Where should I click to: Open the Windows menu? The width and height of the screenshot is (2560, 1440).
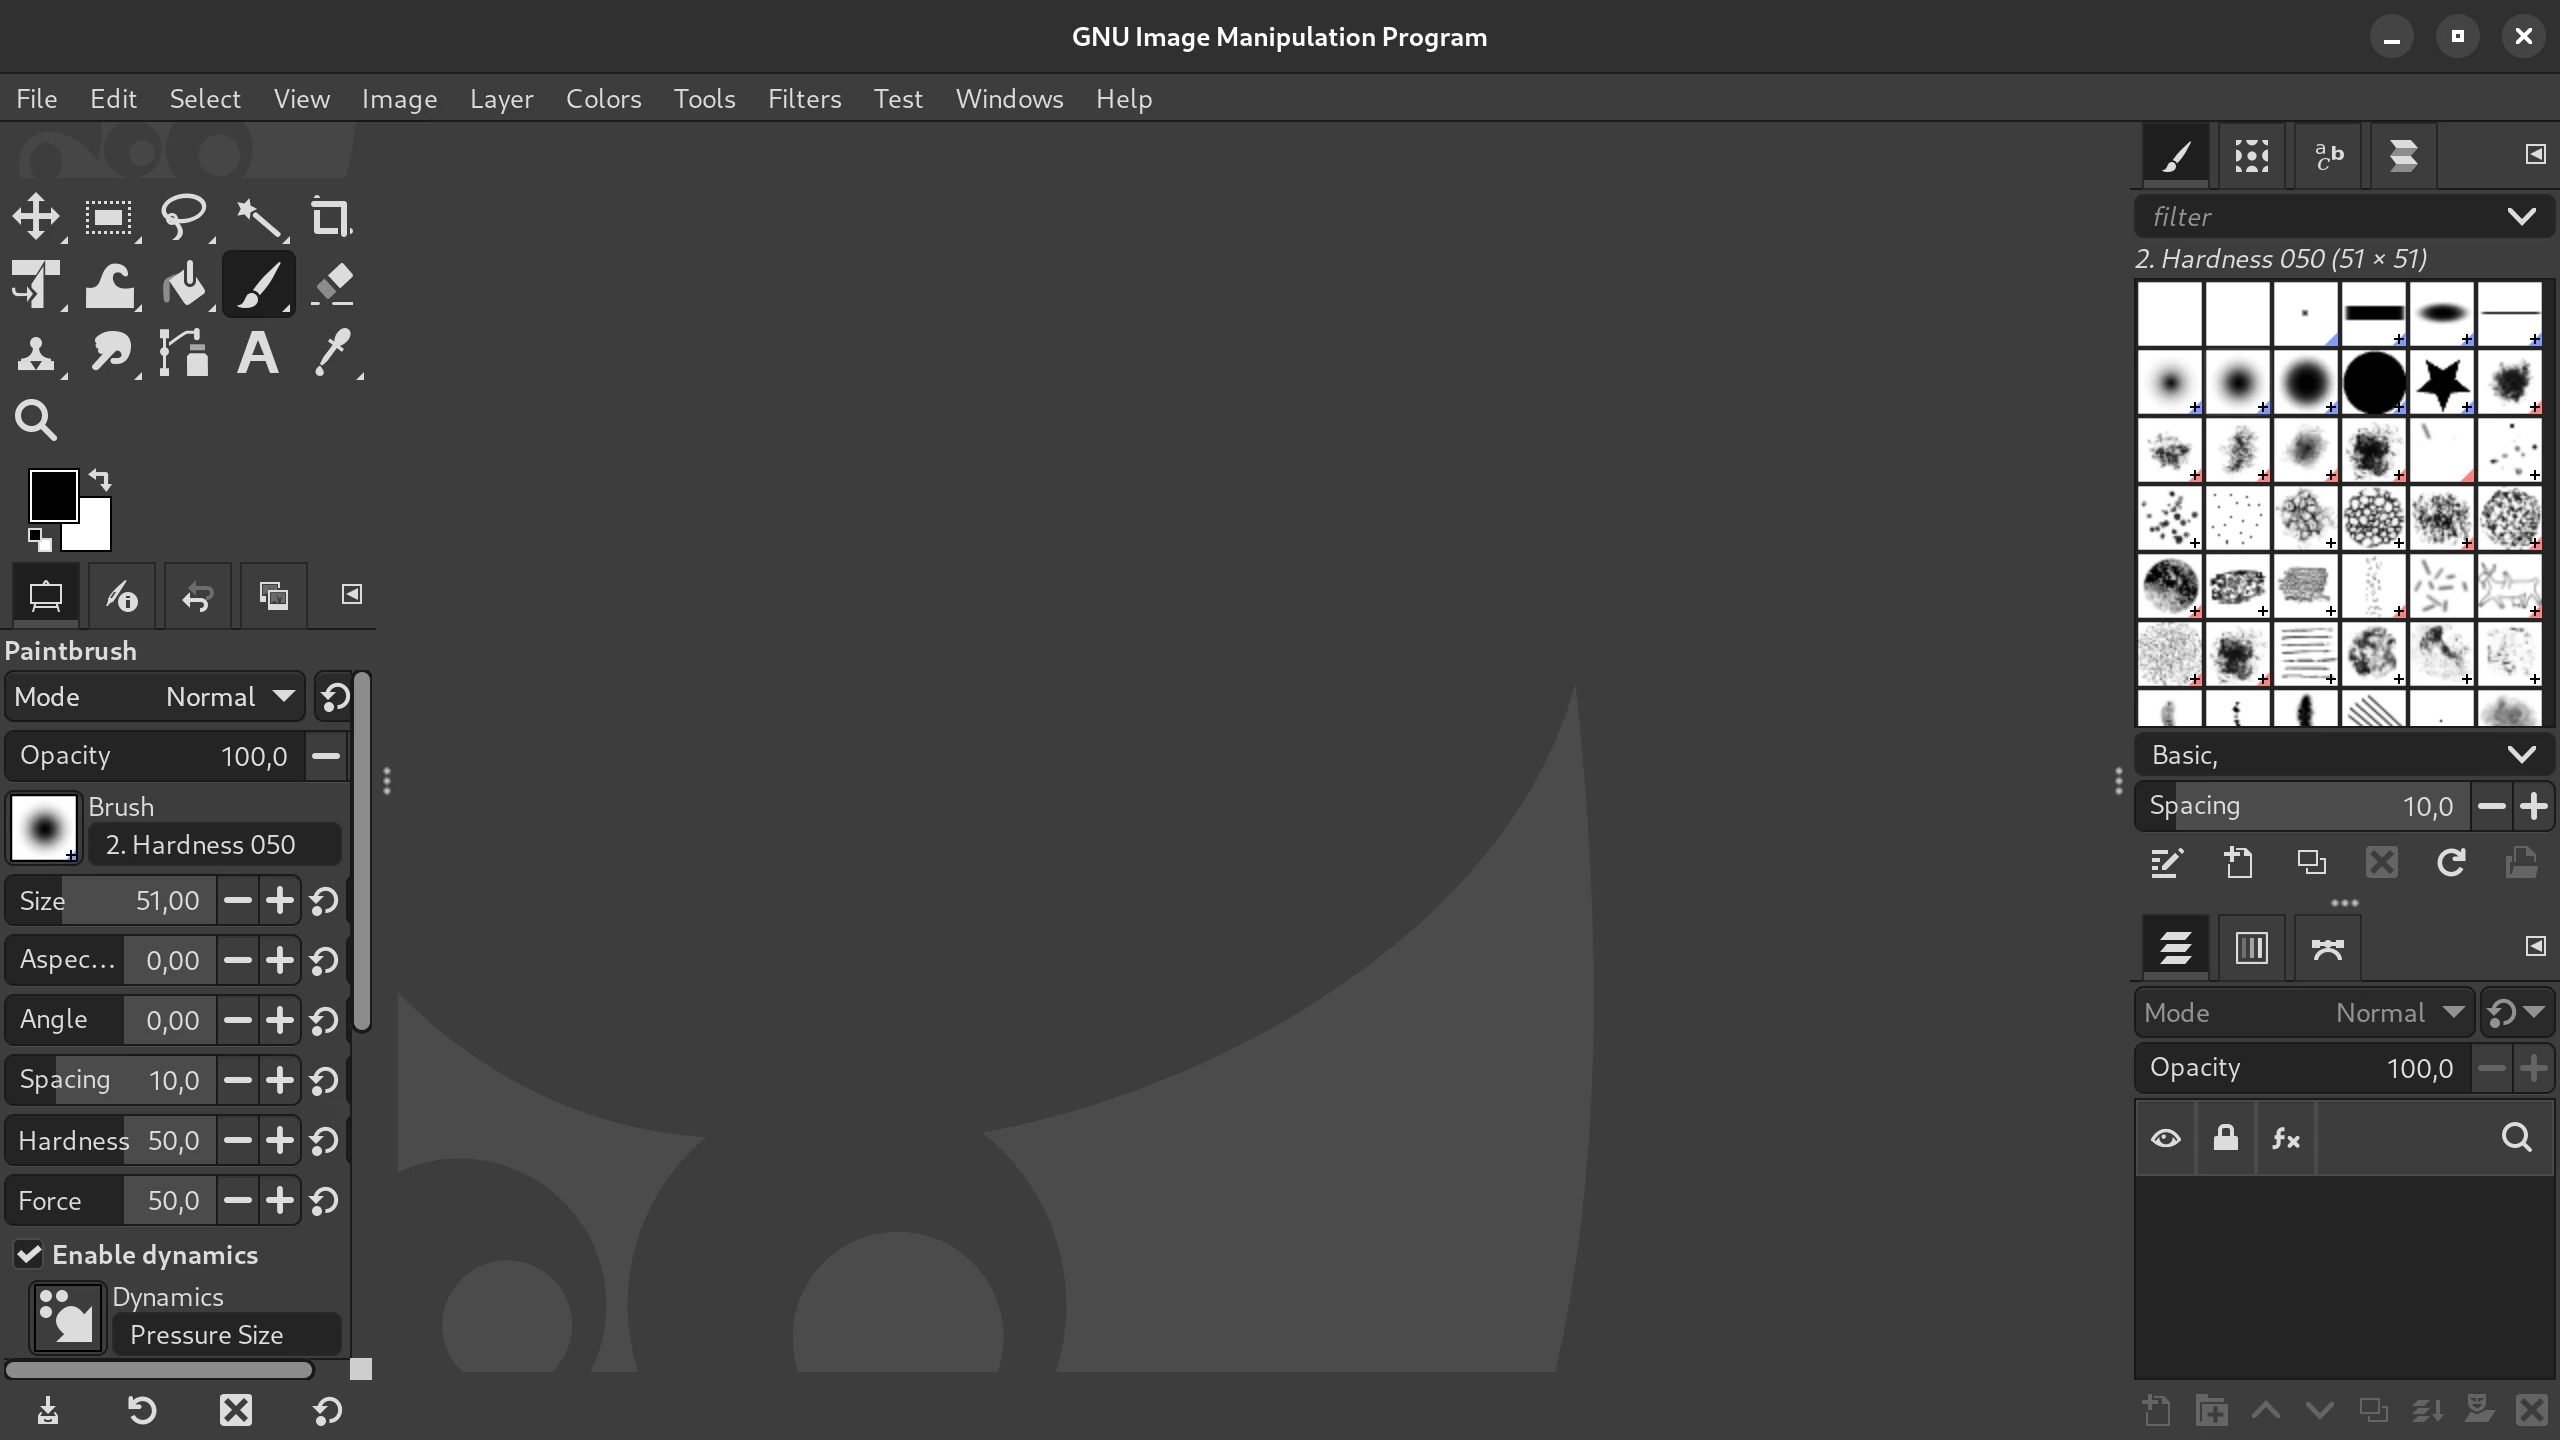(1009, 99)
